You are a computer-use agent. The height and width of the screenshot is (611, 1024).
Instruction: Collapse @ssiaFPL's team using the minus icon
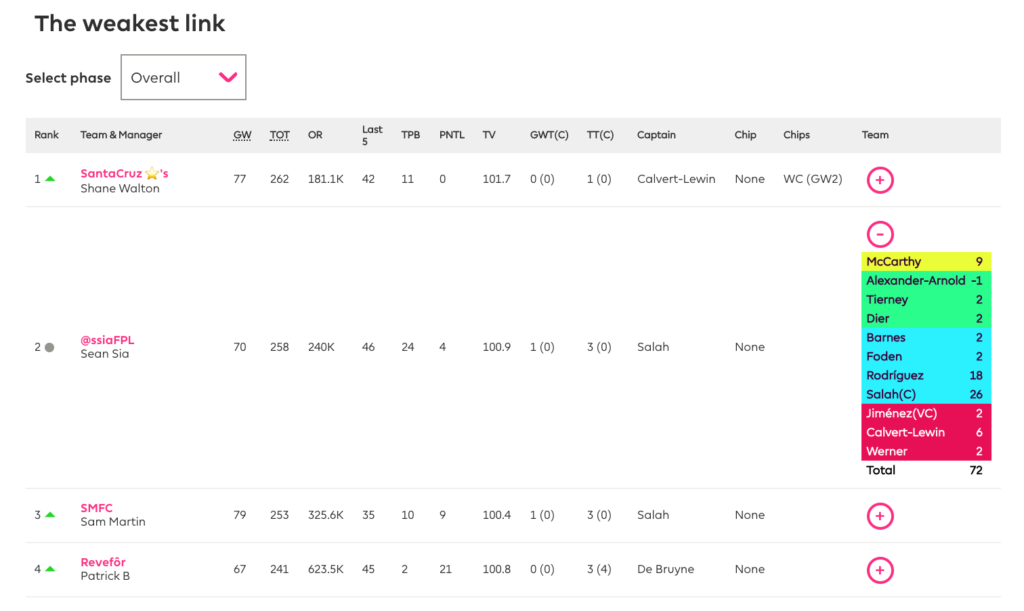[879, 234]
